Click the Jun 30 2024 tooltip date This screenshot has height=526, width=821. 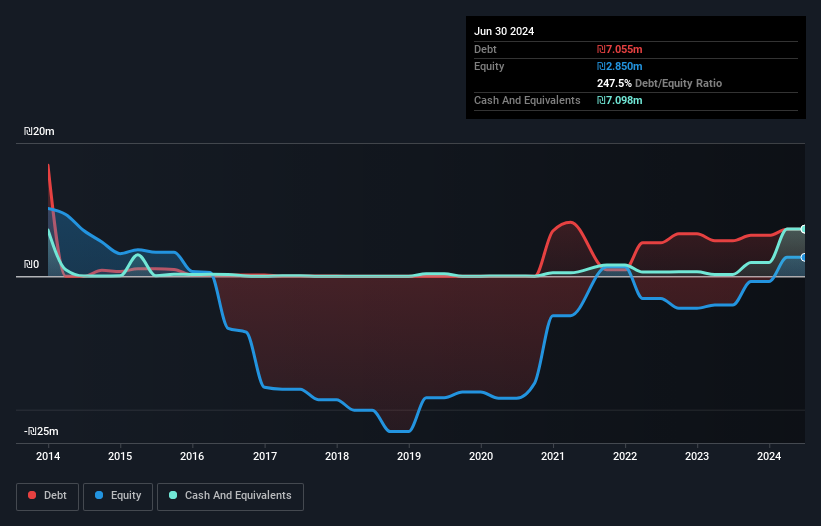tap(504, 31)
